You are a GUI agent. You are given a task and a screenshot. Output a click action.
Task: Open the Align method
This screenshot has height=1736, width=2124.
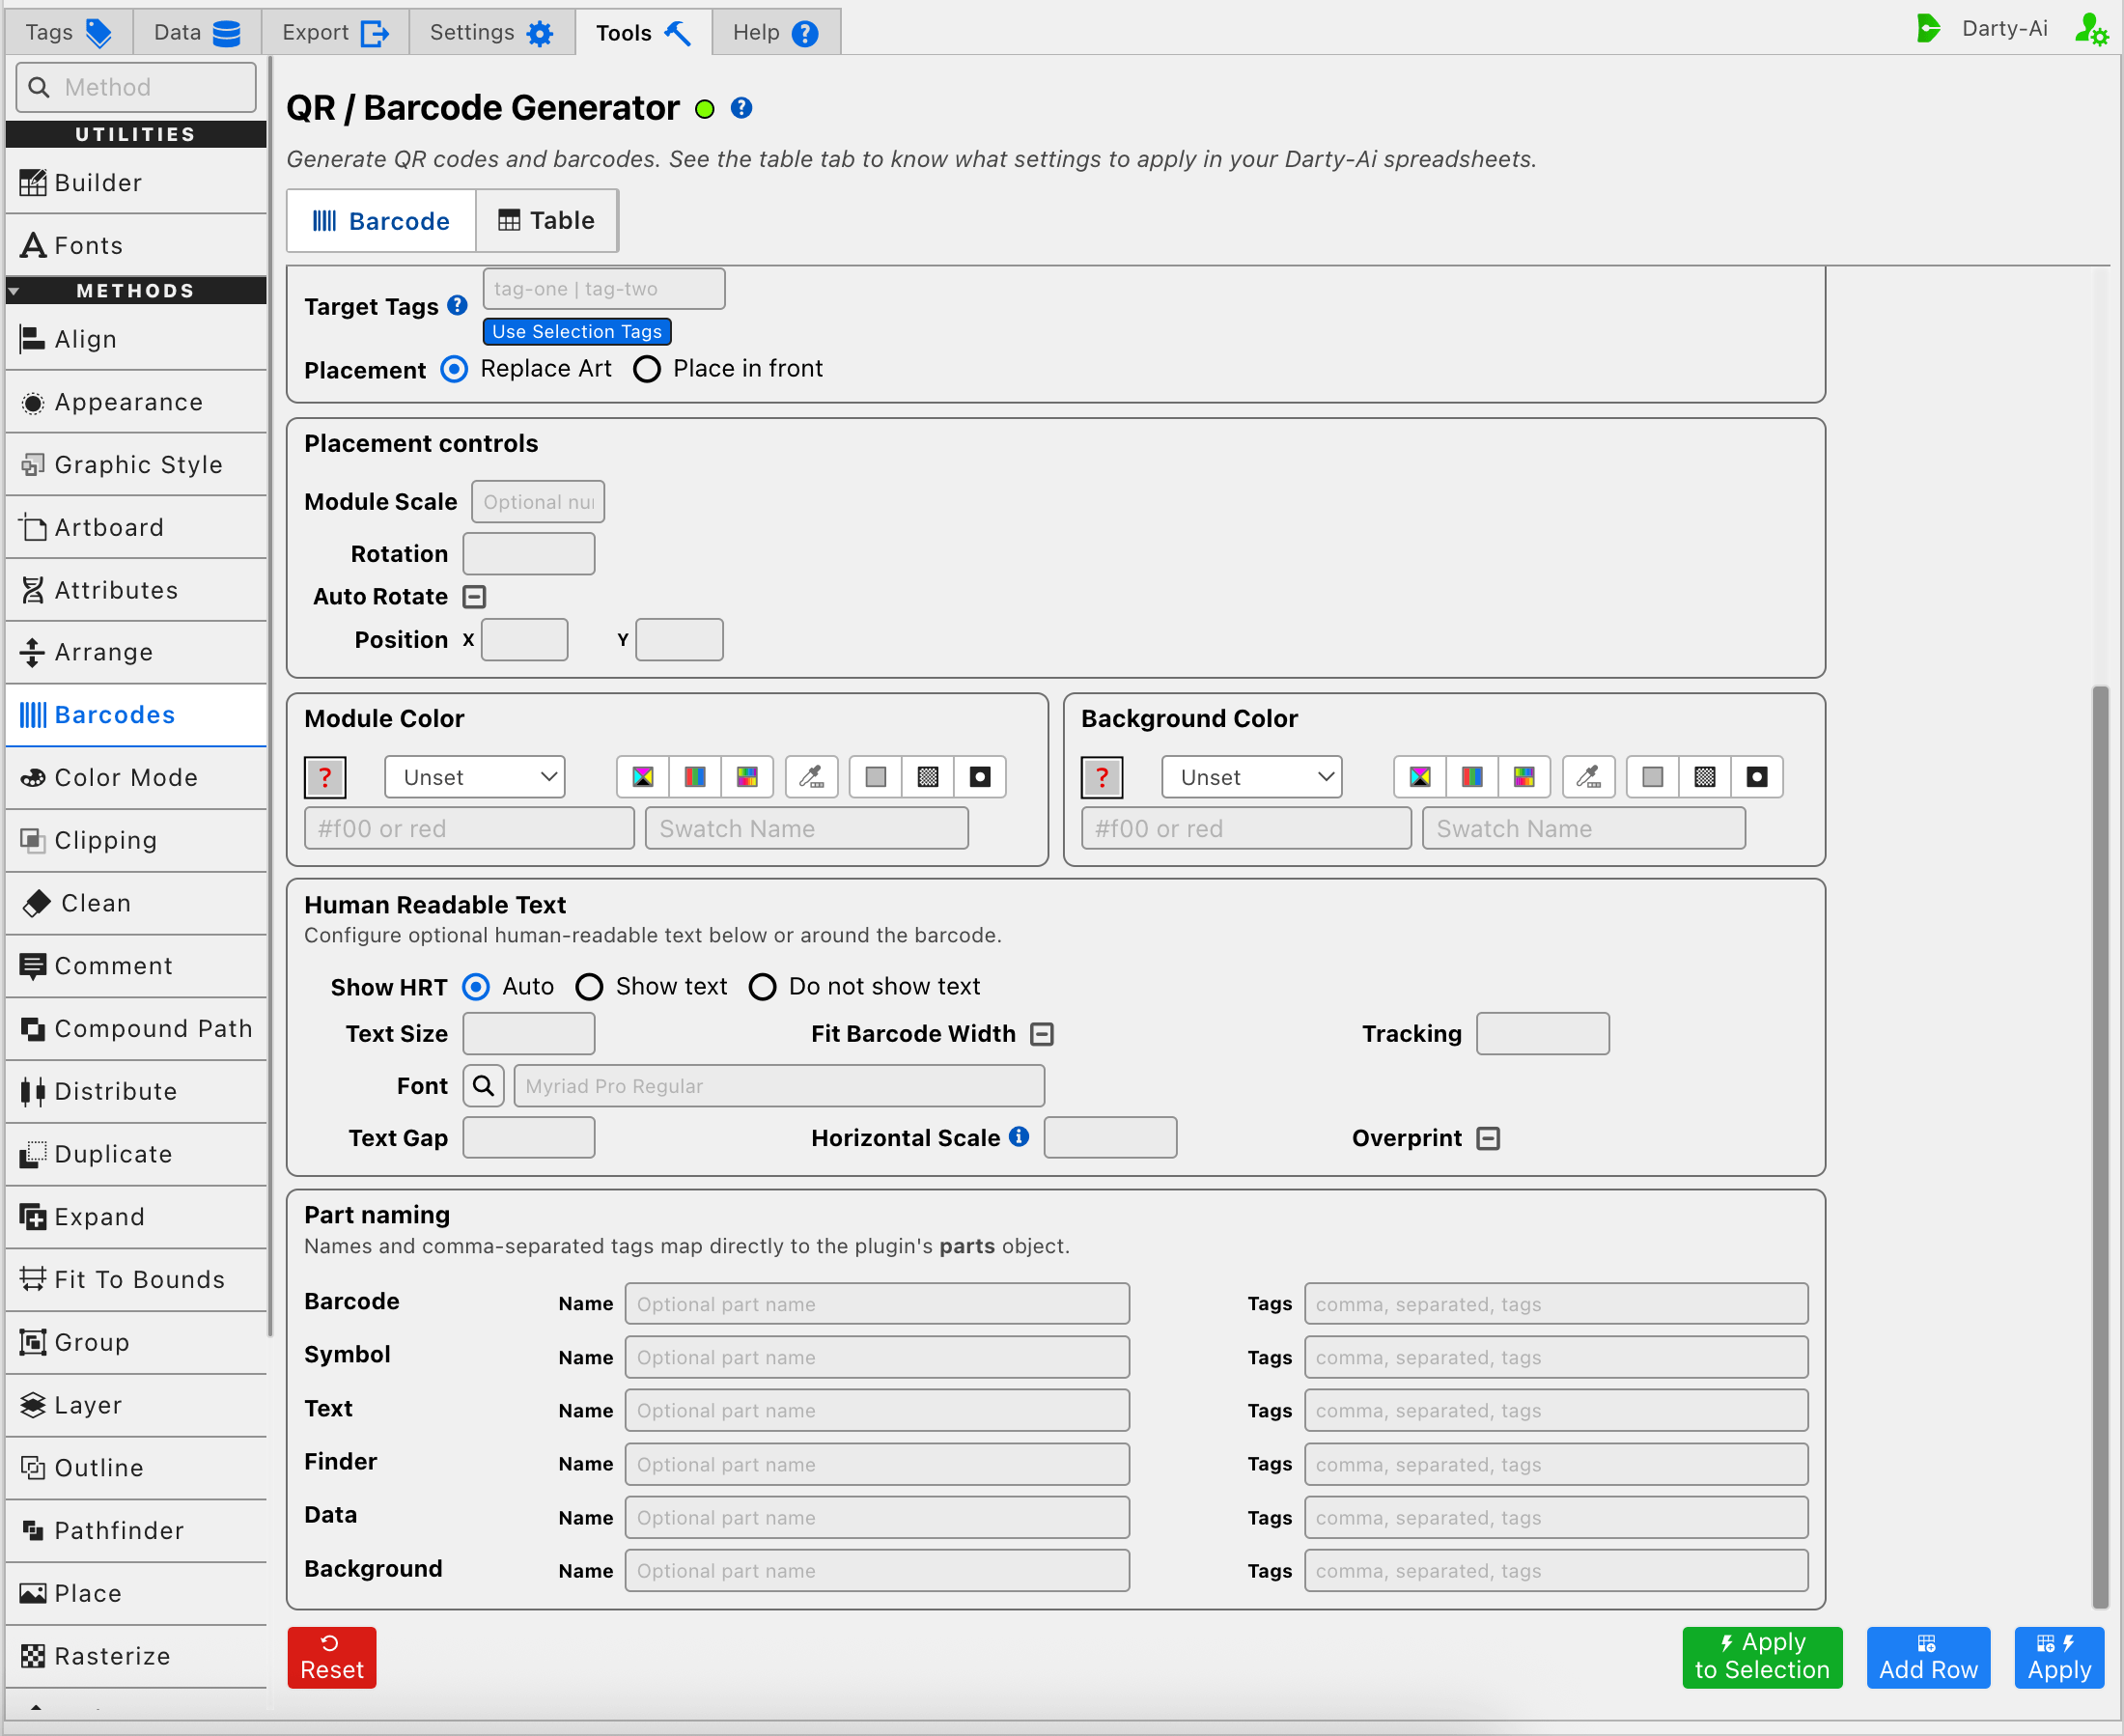[136, 339]
